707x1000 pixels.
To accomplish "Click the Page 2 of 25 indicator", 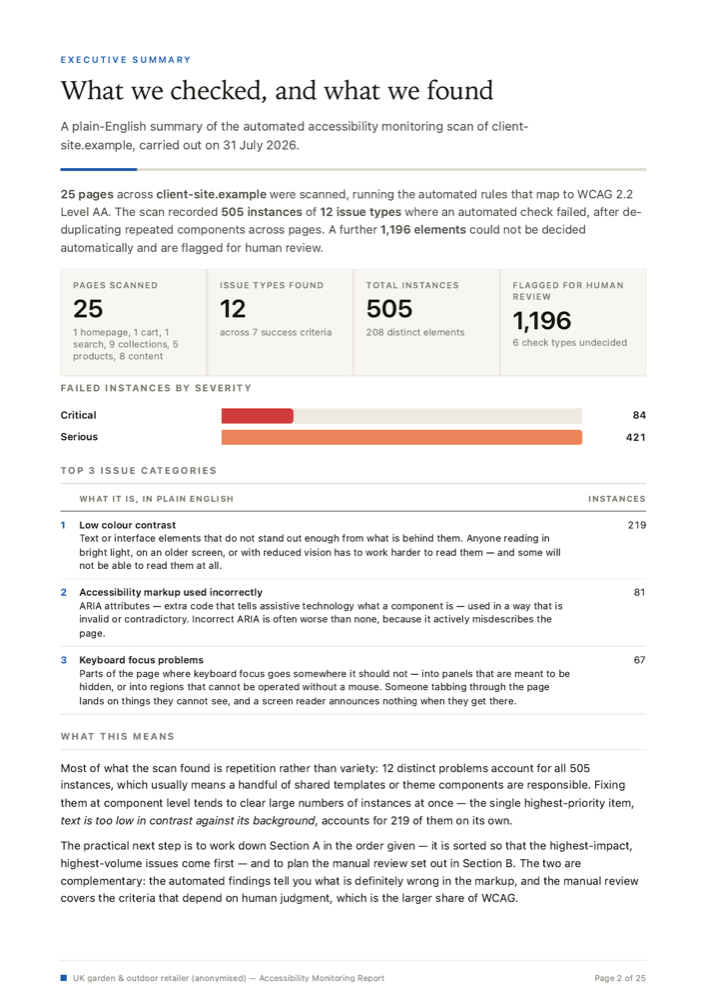I will [x=620, y=978].
